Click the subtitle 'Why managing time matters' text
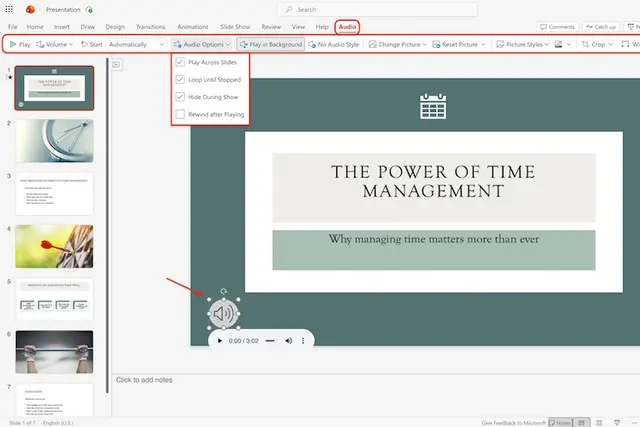The height and width of the screenshot is (427, 640). [x=434, y=239]
